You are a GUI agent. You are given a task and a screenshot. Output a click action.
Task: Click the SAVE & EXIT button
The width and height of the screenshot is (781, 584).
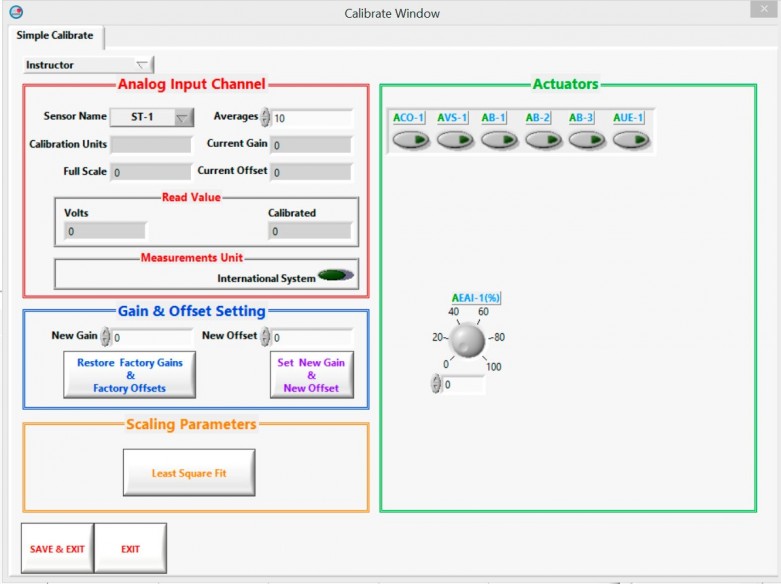coord(57,548)
